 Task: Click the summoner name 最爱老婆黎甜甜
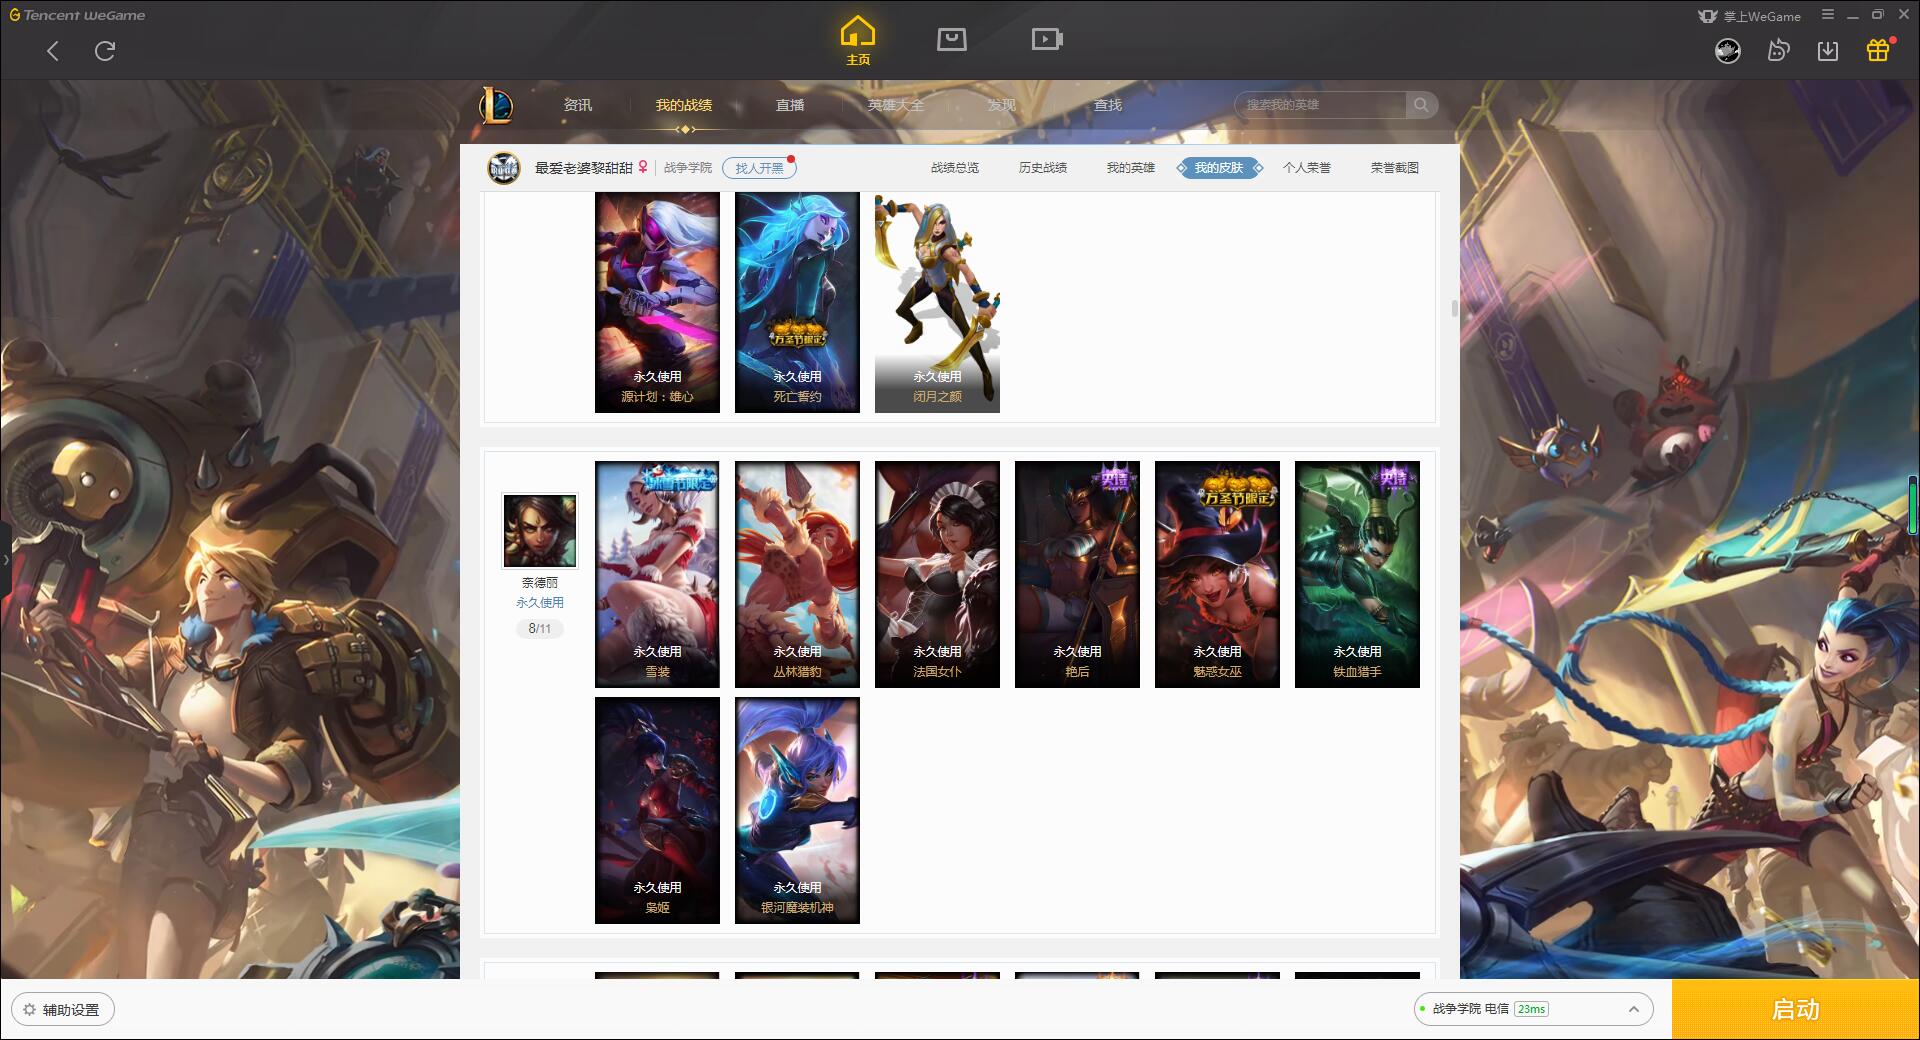point(584,168)
